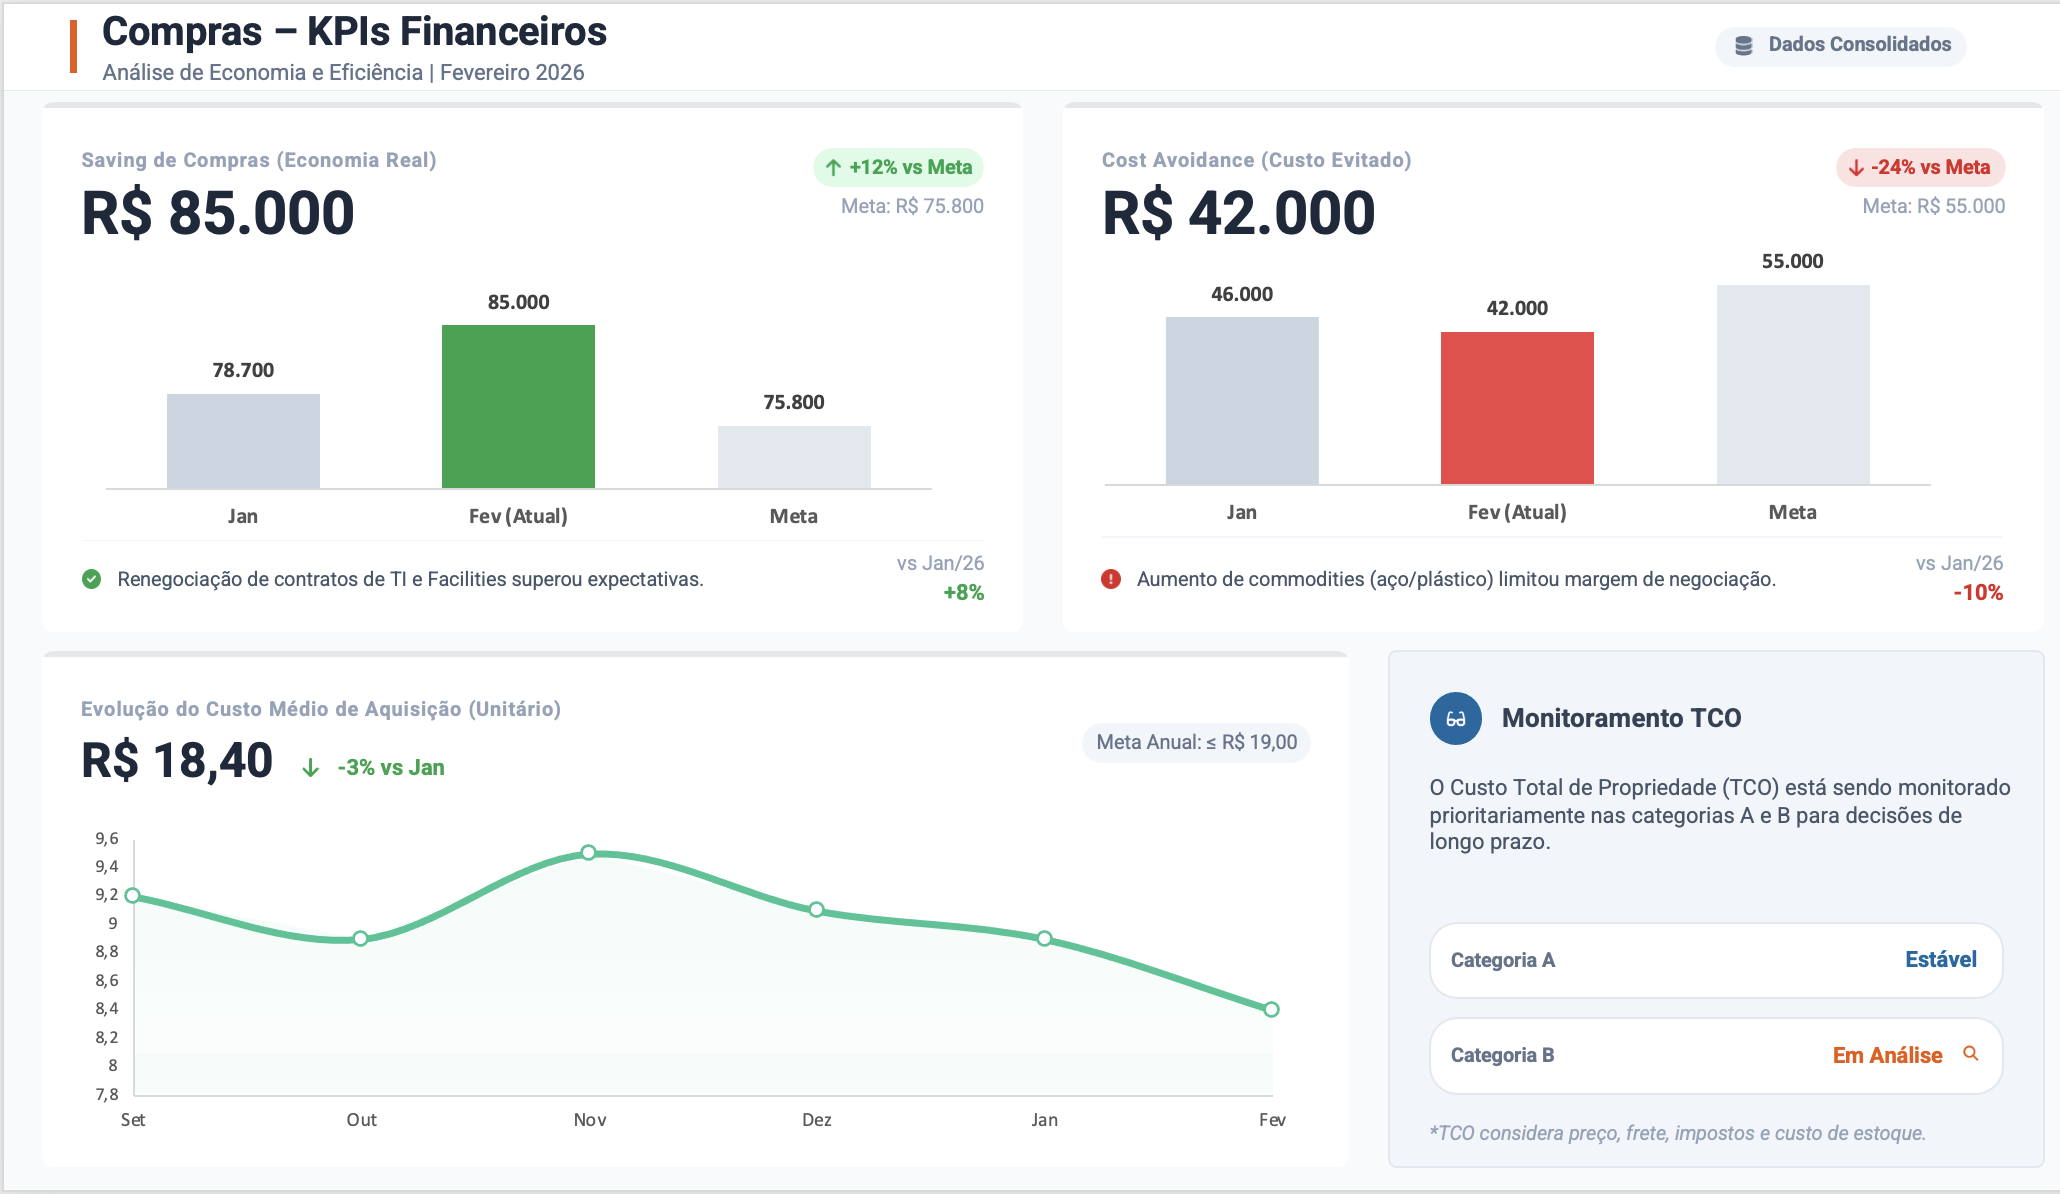The image size is (2060, 1194).
Task: Click the Aumento de commodities note
Action: 1456,579
